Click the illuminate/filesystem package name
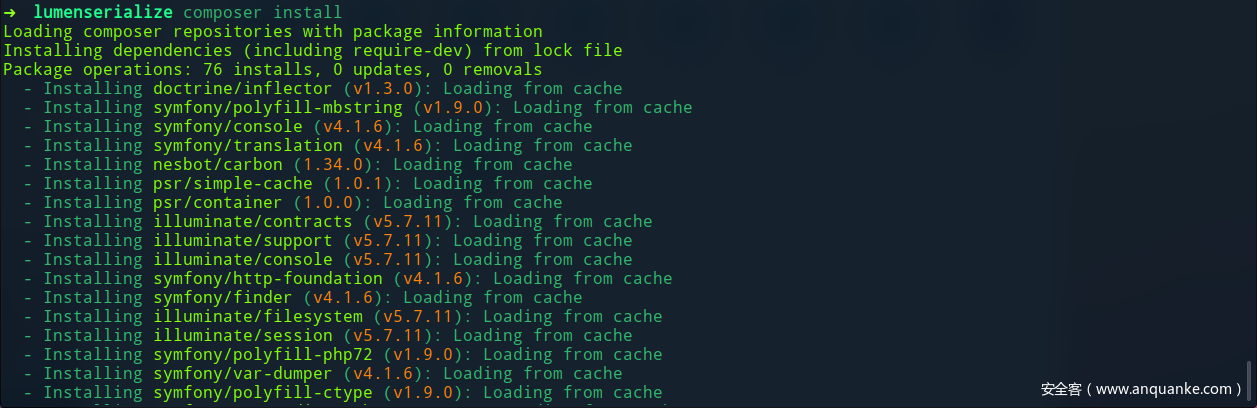1257x408 pixels. pos(257,317)
